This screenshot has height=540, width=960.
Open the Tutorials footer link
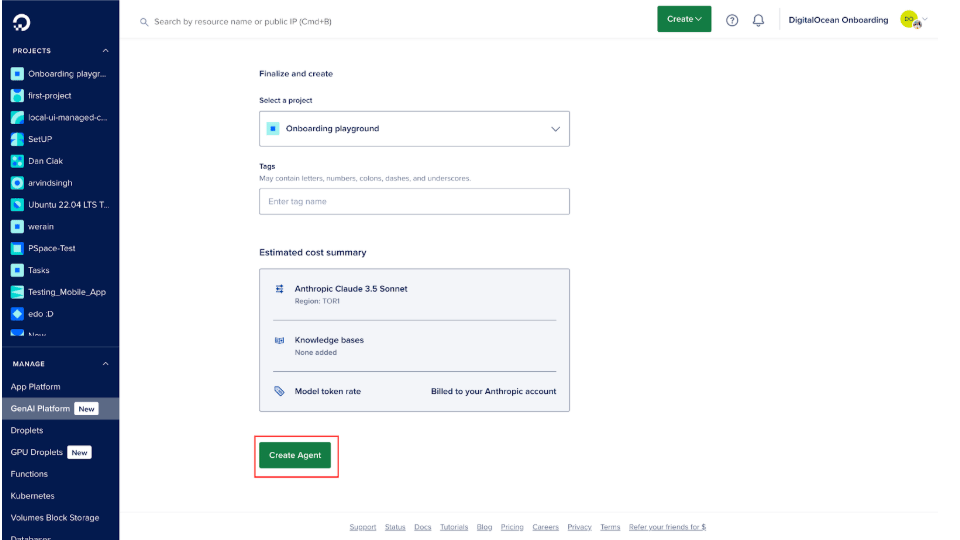coord(454,527)
